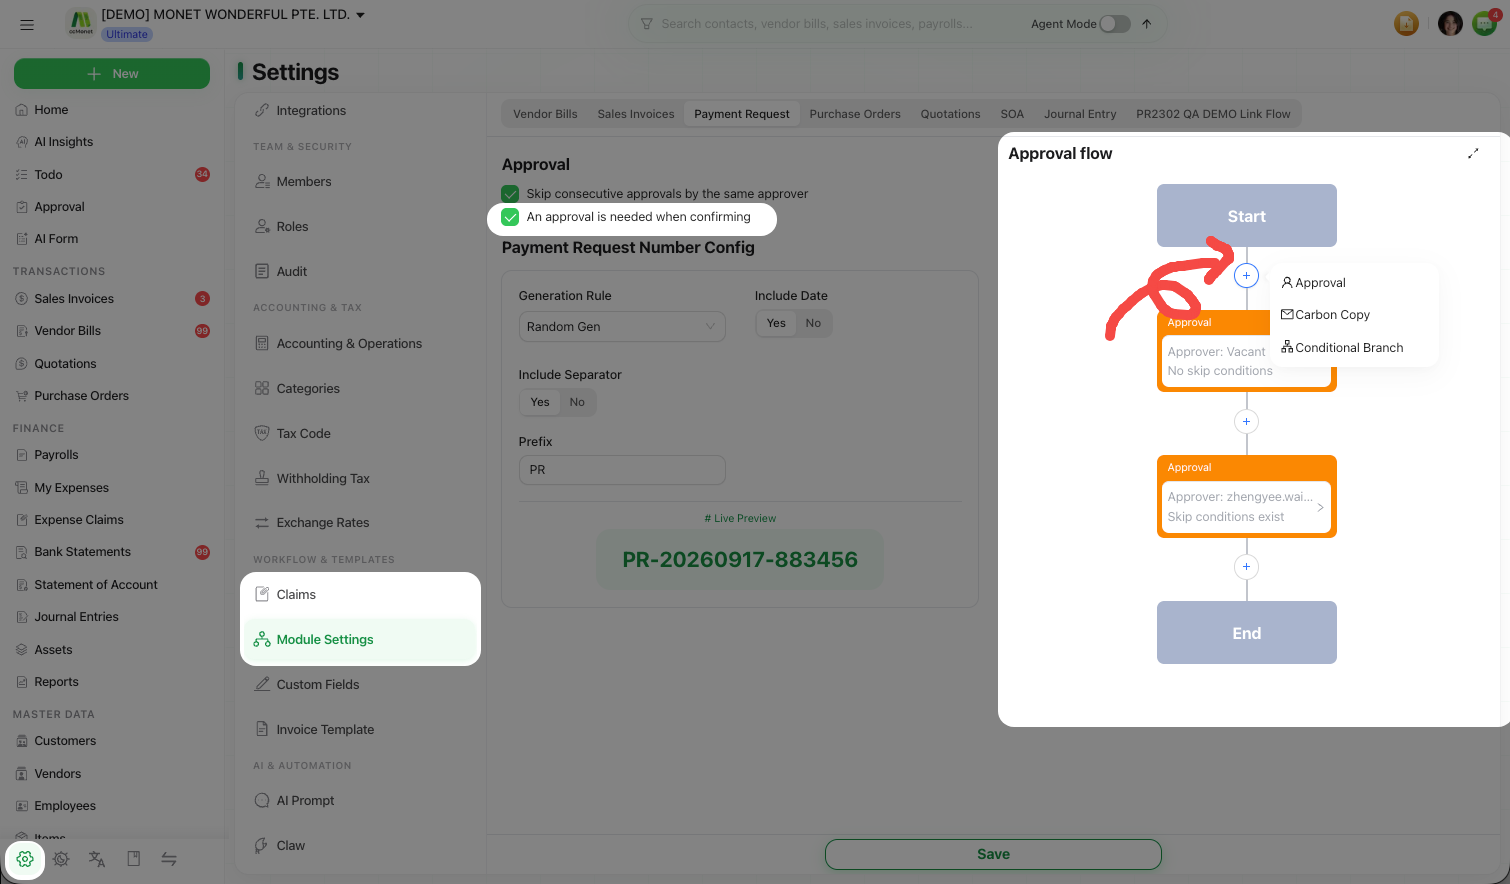The image size is (1510, 884).
Task: Click the search submit up-arrow icon
Action: [x=1147, y=24]
